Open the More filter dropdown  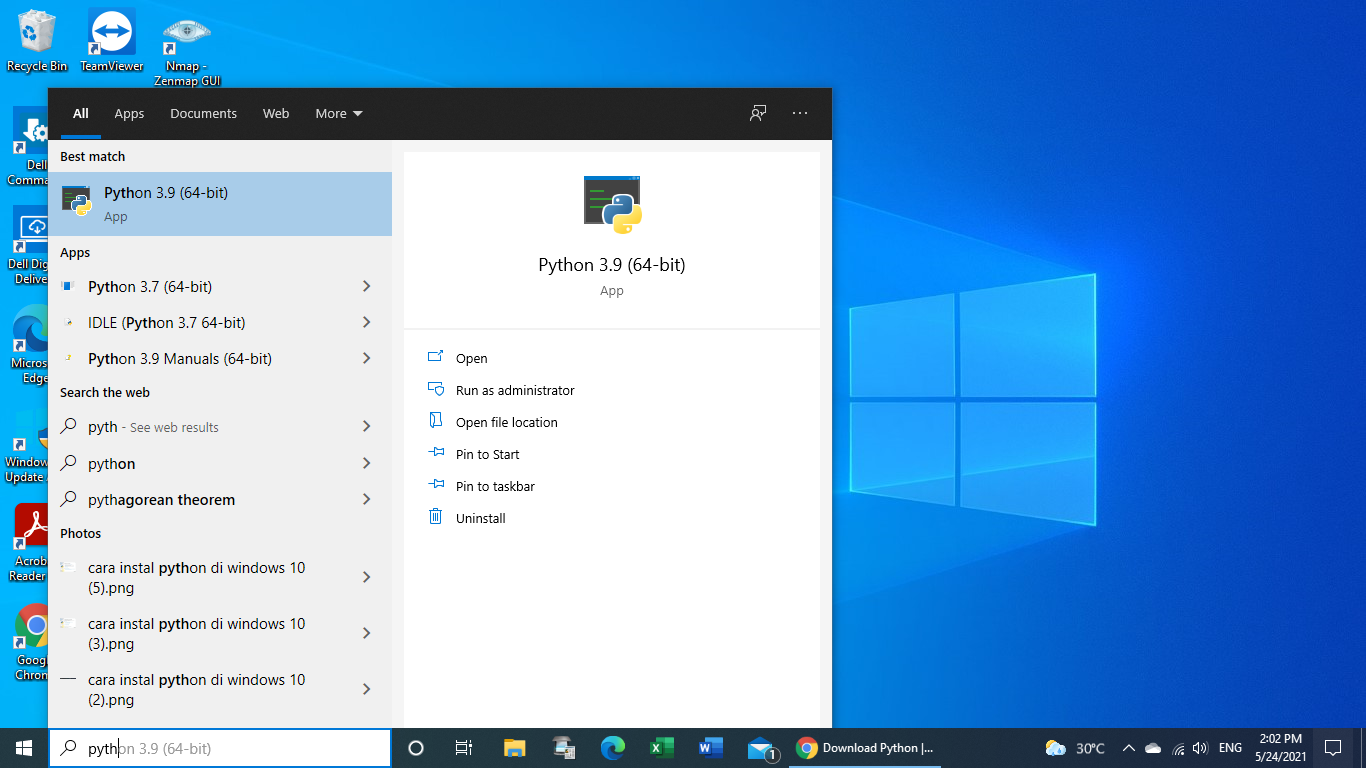click(x=338, y=113)
